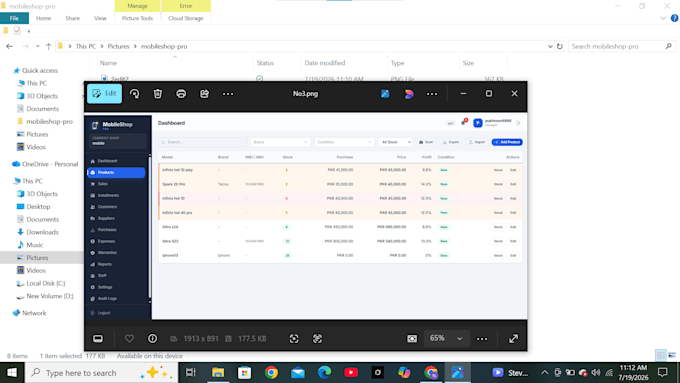Open Clipchamp designer icon in viewer
680x383 pixels.
[x=409, y=94]
